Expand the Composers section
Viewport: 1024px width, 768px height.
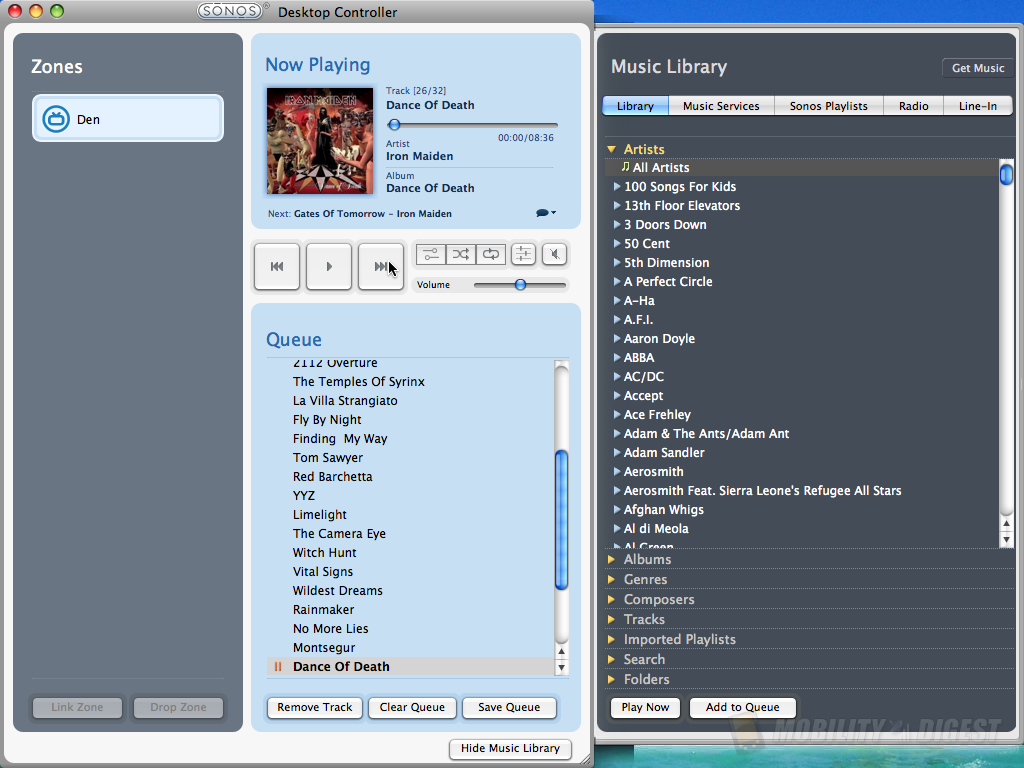coord(611,600)
